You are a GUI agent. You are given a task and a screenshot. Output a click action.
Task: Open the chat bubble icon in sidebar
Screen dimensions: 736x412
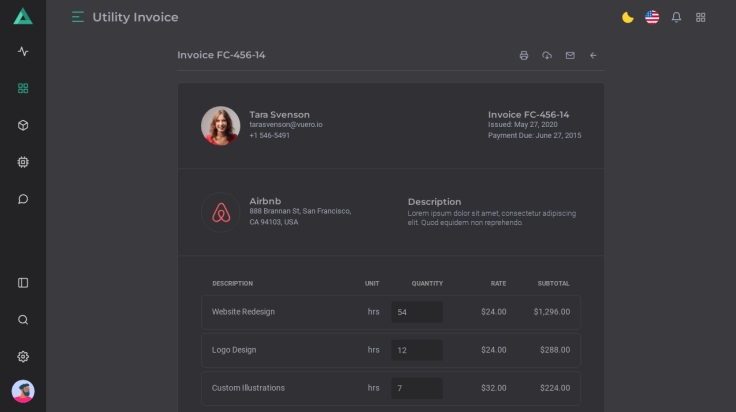coord(23,199)
